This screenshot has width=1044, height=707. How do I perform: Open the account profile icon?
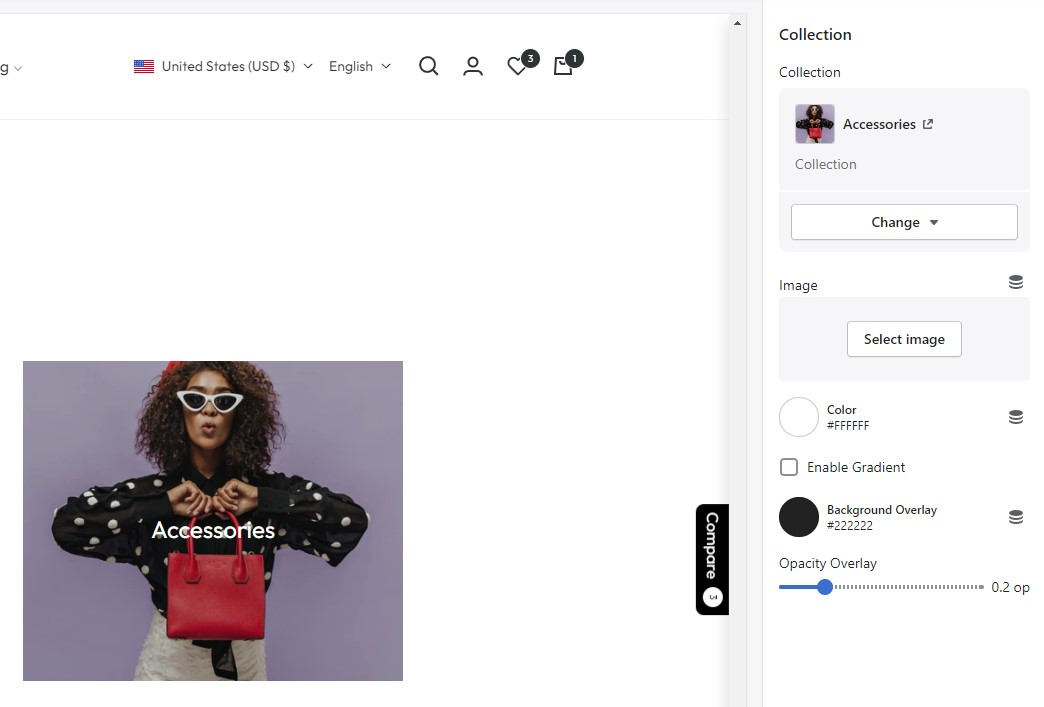coord(473,66)
